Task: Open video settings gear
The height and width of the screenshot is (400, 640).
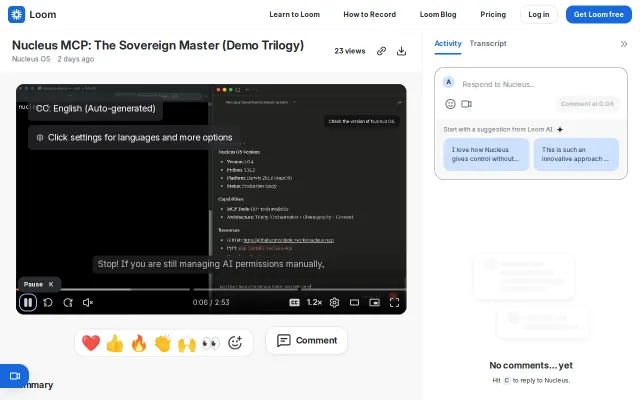Action: click(334, 302)
